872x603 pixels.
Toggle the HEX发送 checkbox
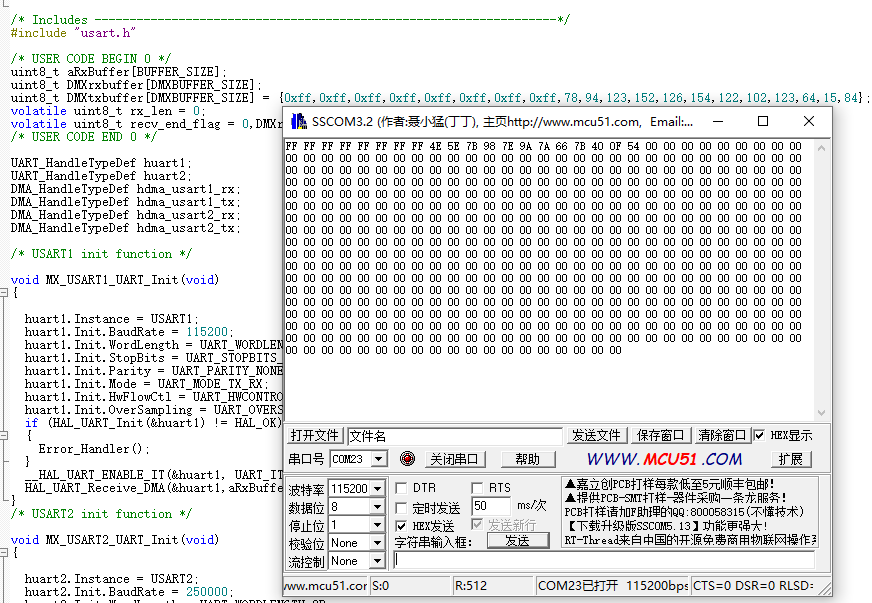(x=401, y=526)
